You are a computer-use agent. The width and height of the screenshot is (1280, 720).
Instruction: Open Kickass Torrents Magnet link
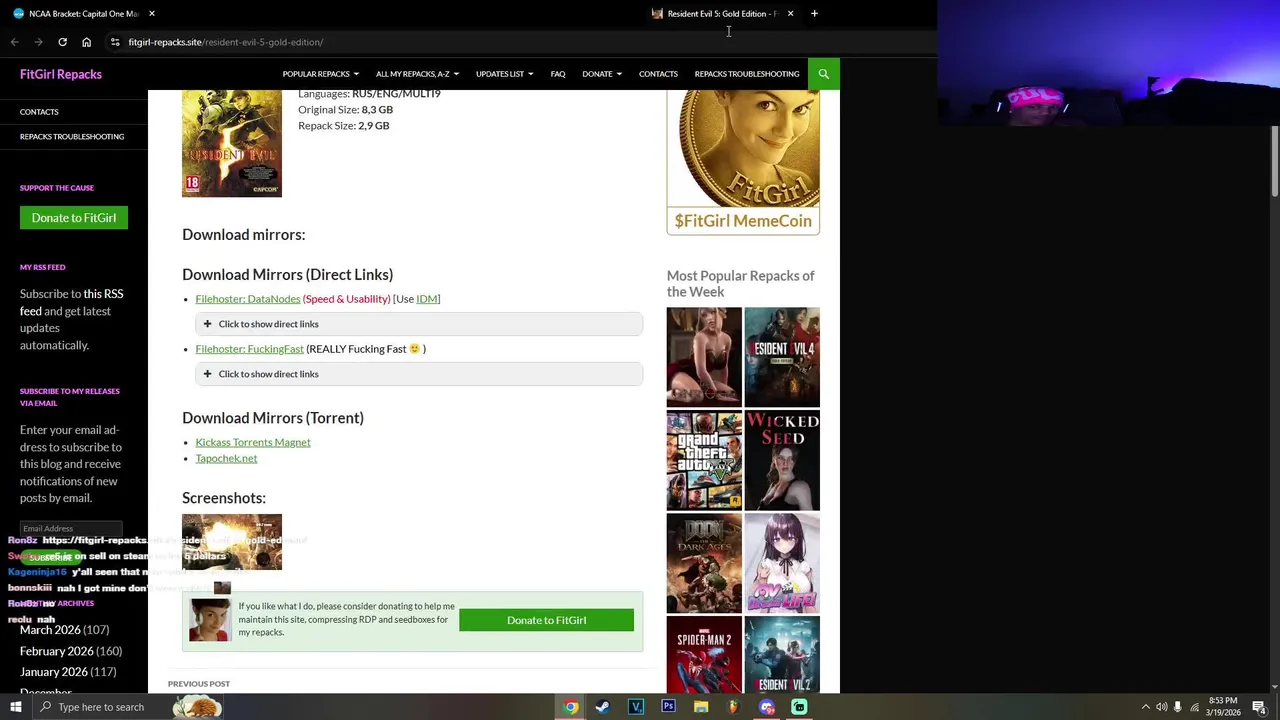[x=253, y=442]
